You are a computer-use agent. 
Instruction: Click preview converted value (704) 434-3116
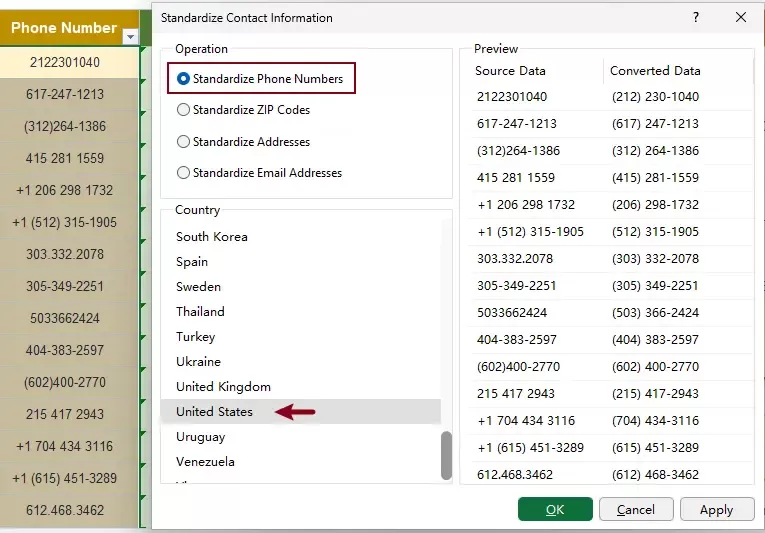(x=655, y=421)
